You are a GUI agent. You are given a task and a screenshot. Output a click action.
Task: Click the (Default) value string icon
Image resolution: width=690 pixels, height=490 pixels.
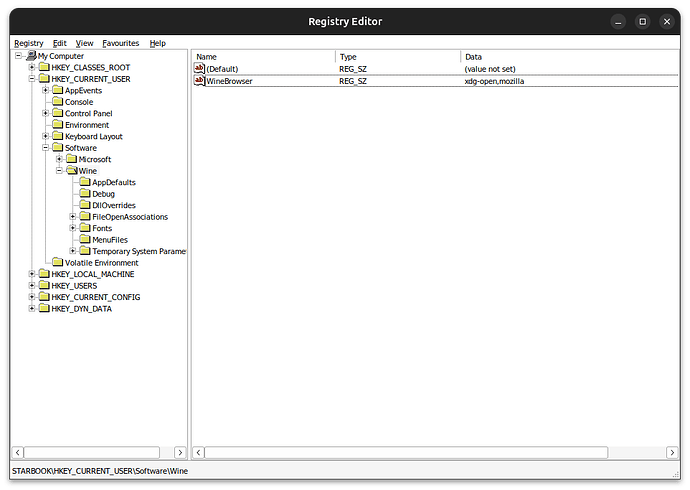(x=199, y=68)
